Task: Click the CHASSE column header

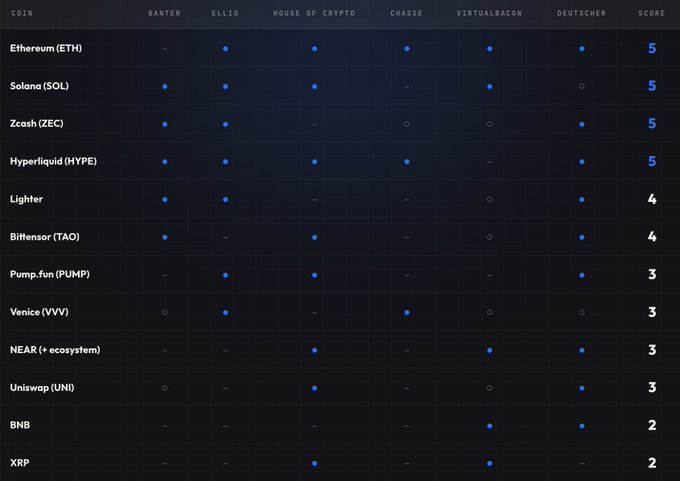Action: (x=406, y=13)
